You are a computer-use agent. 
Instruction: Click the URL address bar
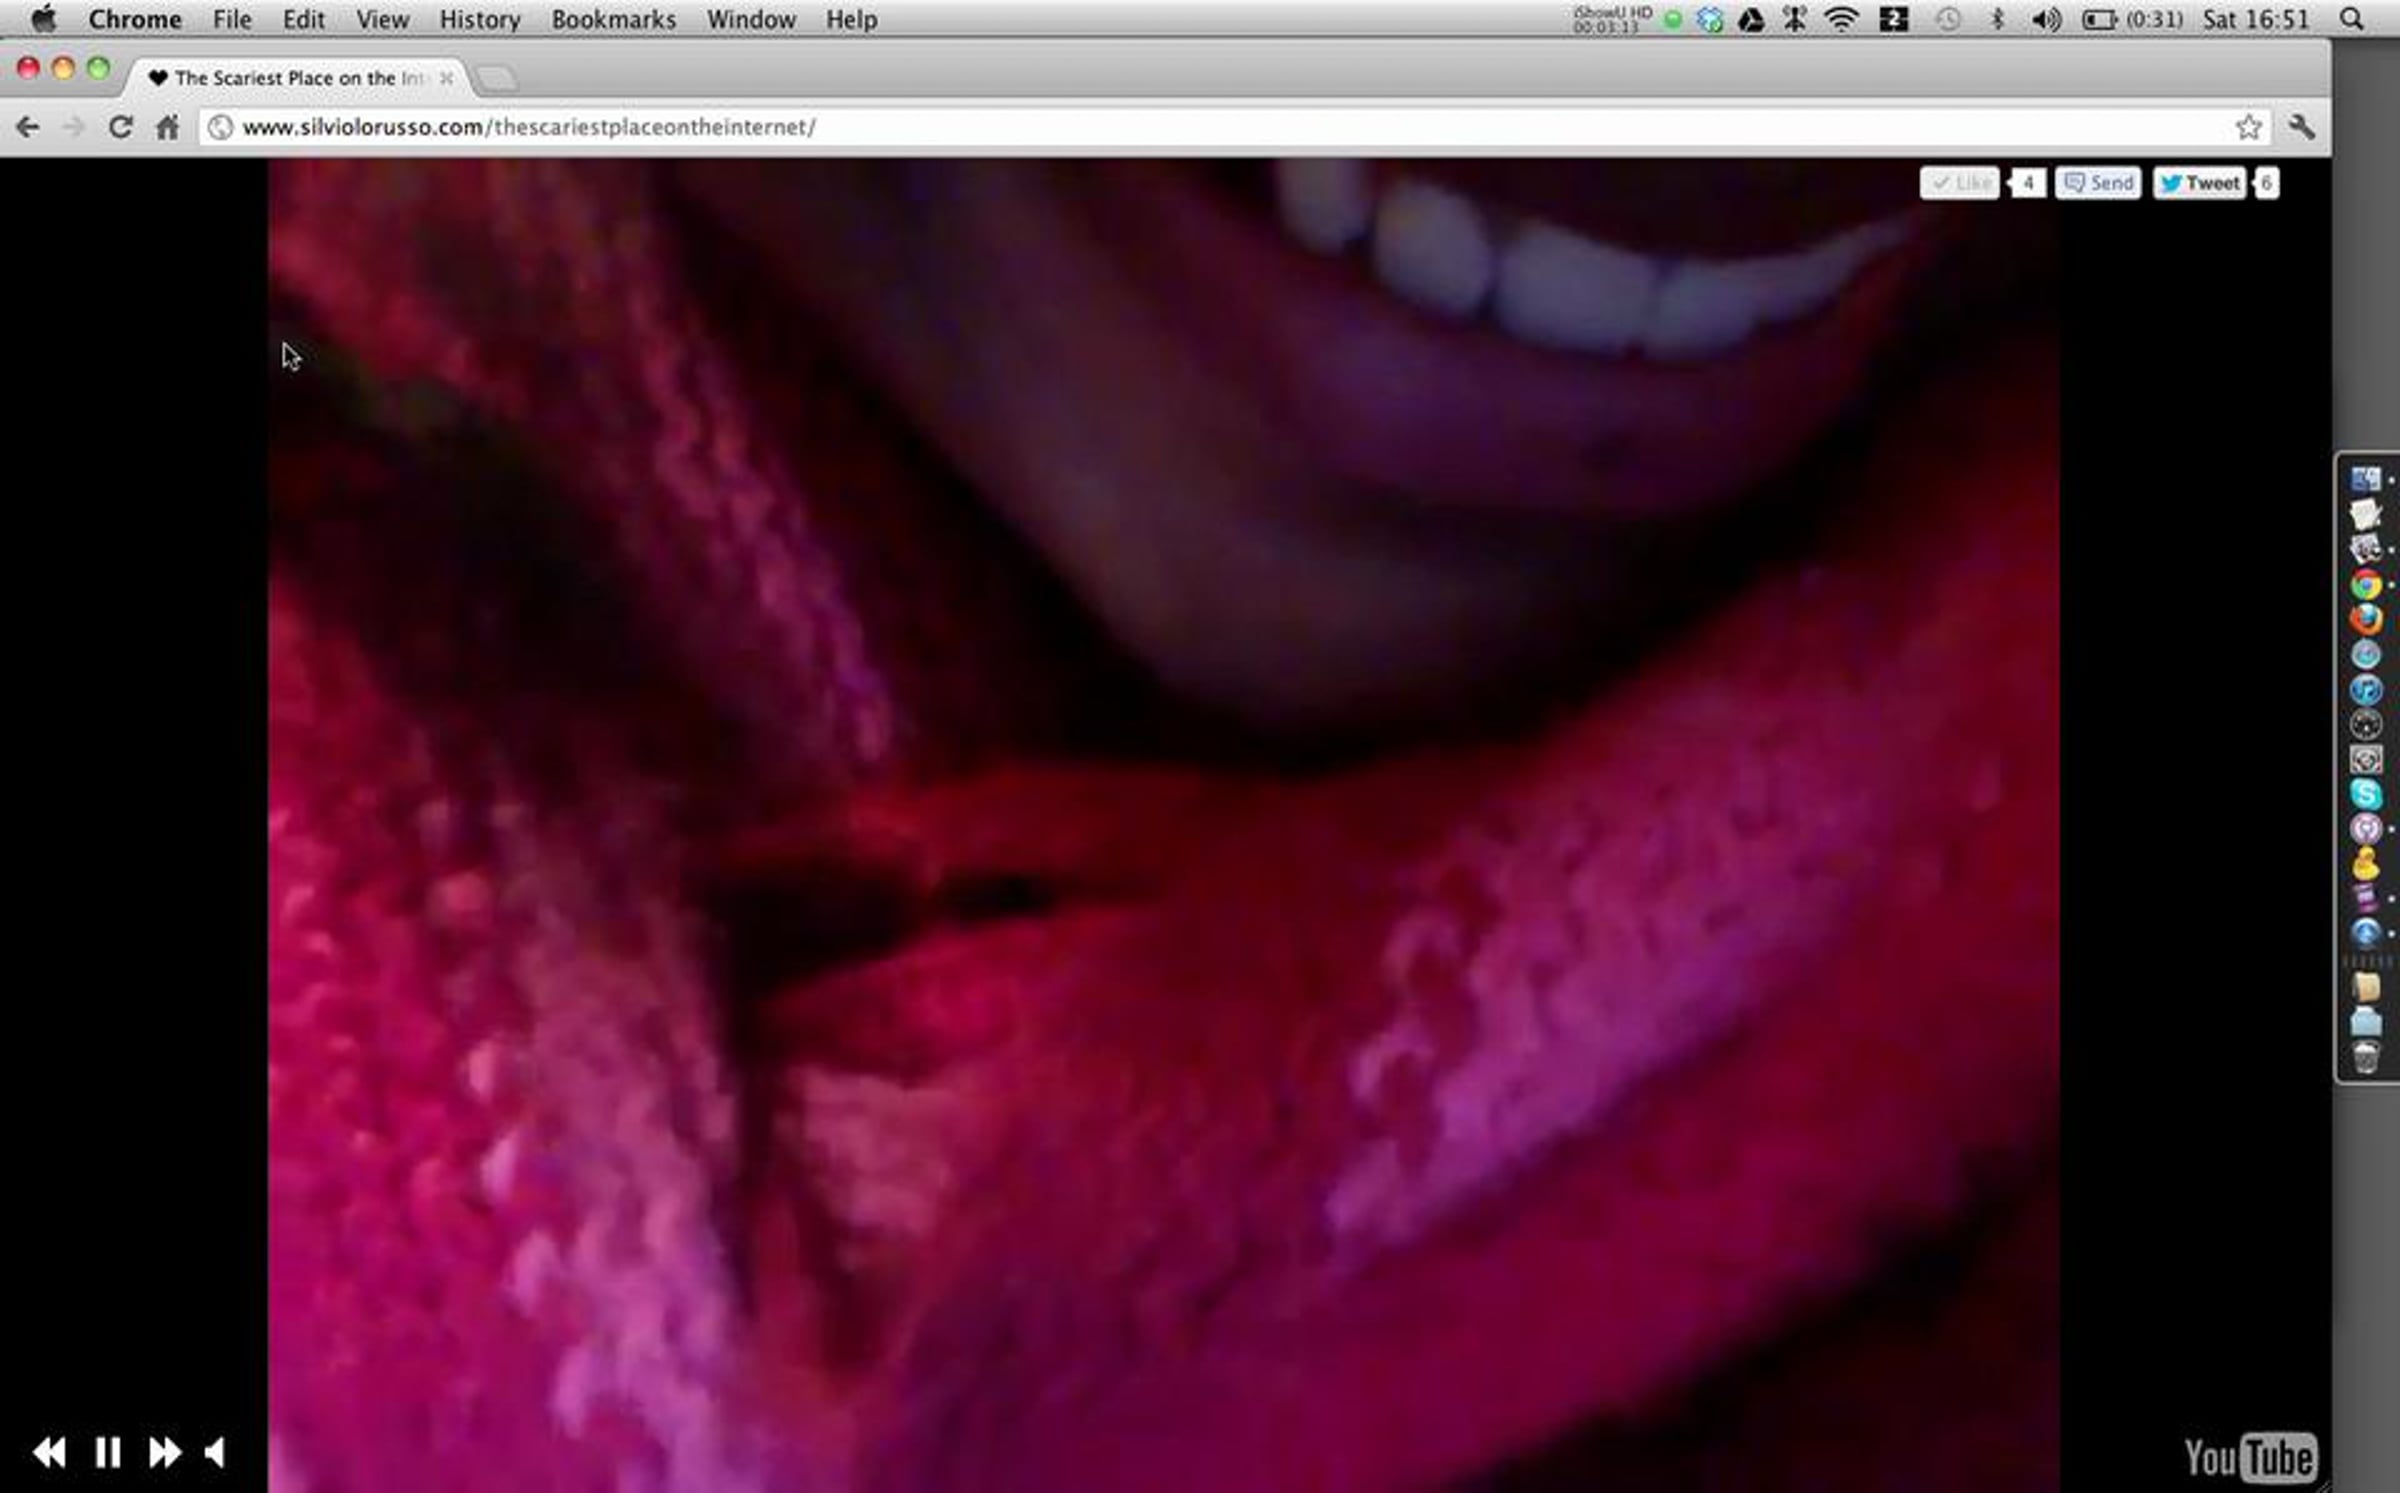tap(1200, 127)
